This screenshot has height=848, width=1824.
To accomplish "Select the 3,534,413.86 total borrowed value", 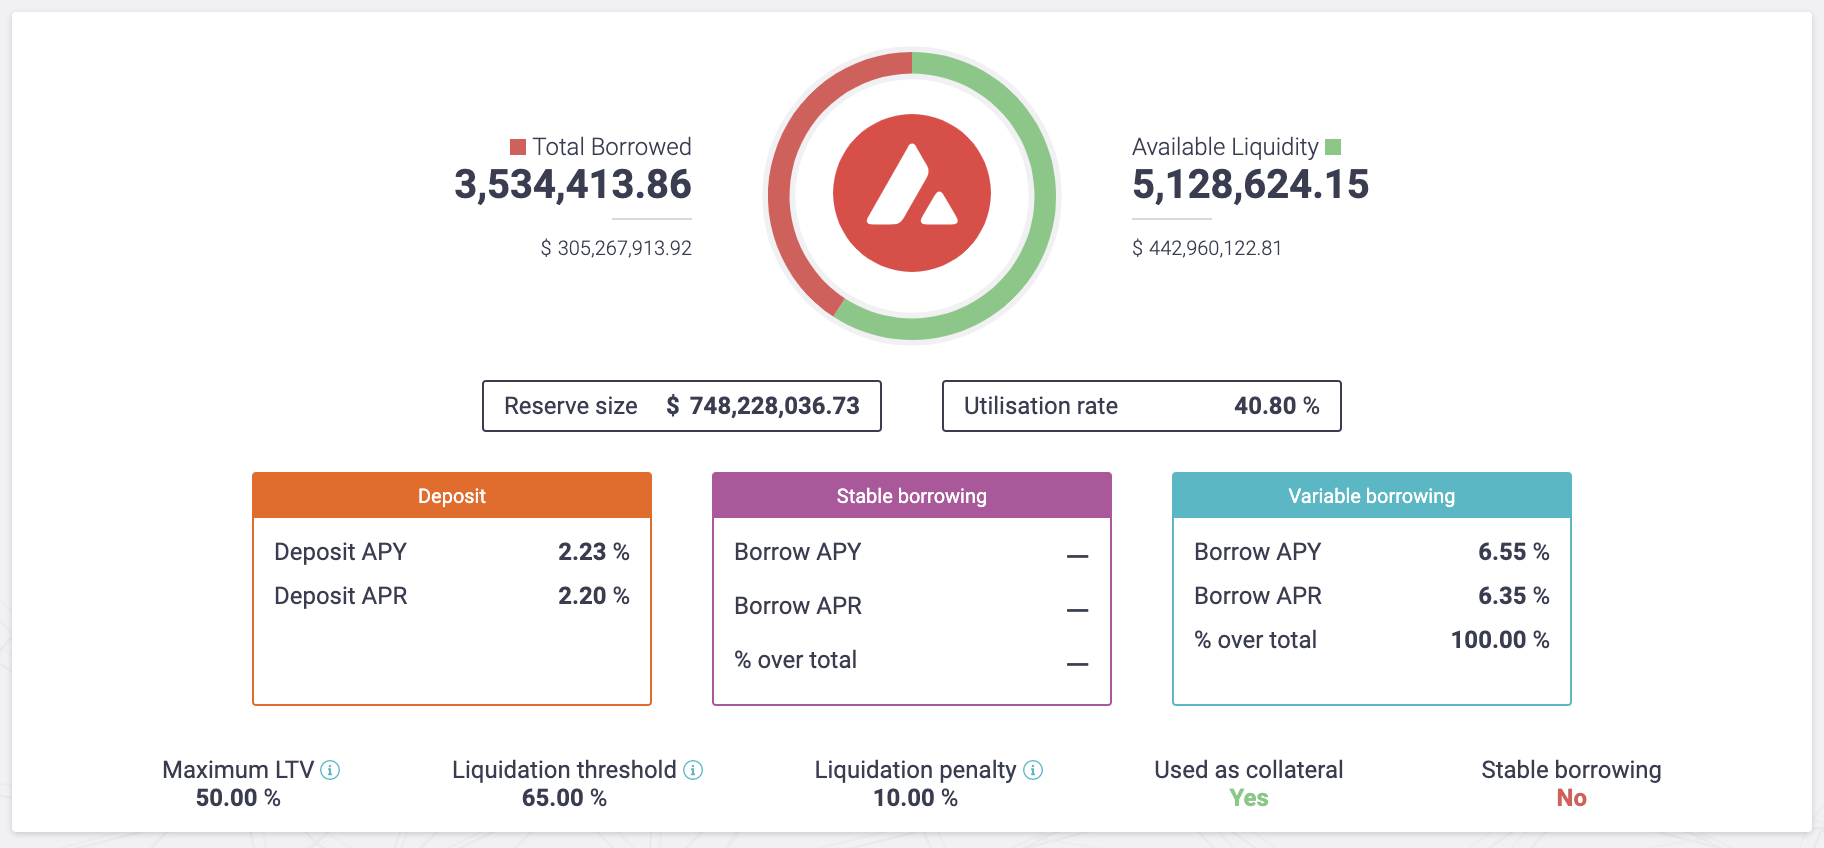I will tap(573, 185).
